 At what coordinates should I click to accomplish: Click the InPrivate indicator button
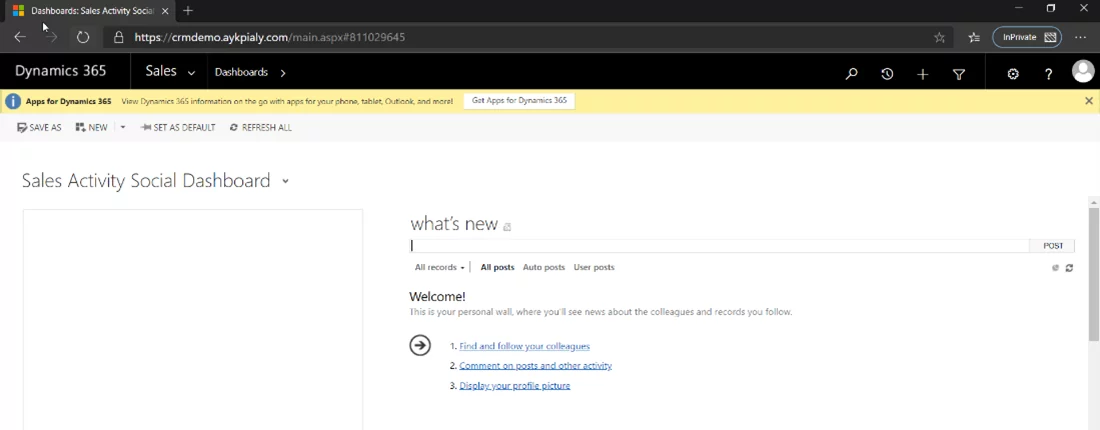point(1027,37)
